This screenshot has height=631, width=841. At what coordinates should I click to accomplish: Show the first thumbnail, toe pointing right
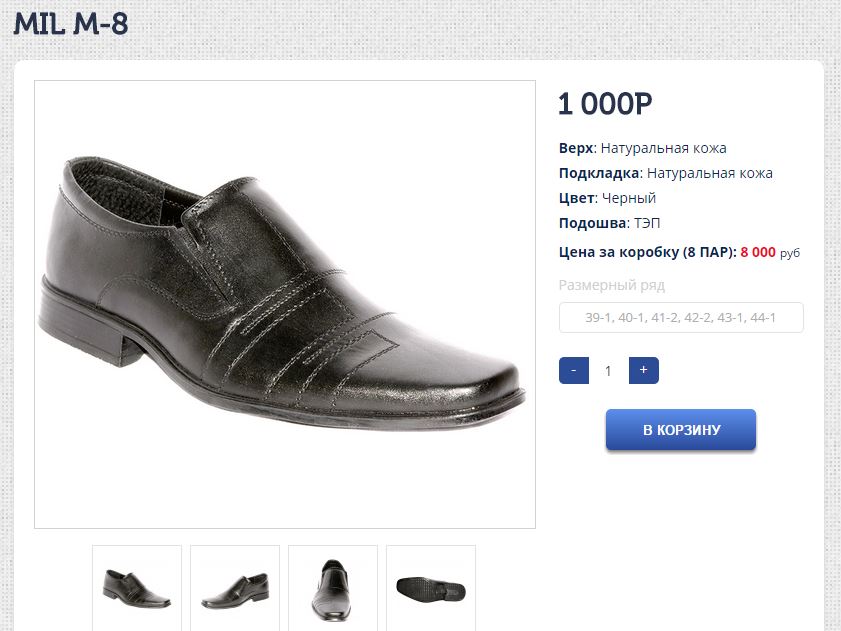pos(137,588)
